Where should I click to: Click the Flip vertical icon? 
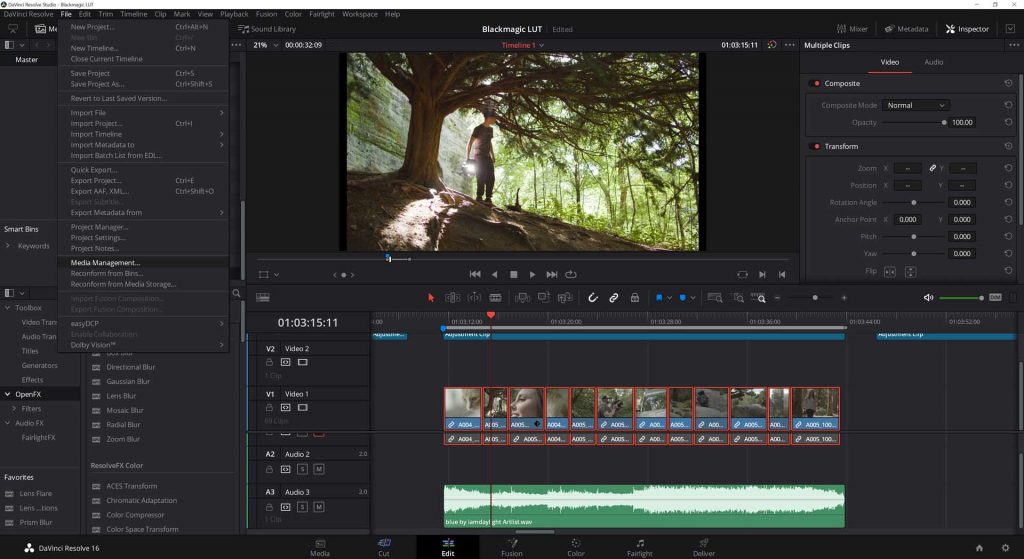pos(910,272)
